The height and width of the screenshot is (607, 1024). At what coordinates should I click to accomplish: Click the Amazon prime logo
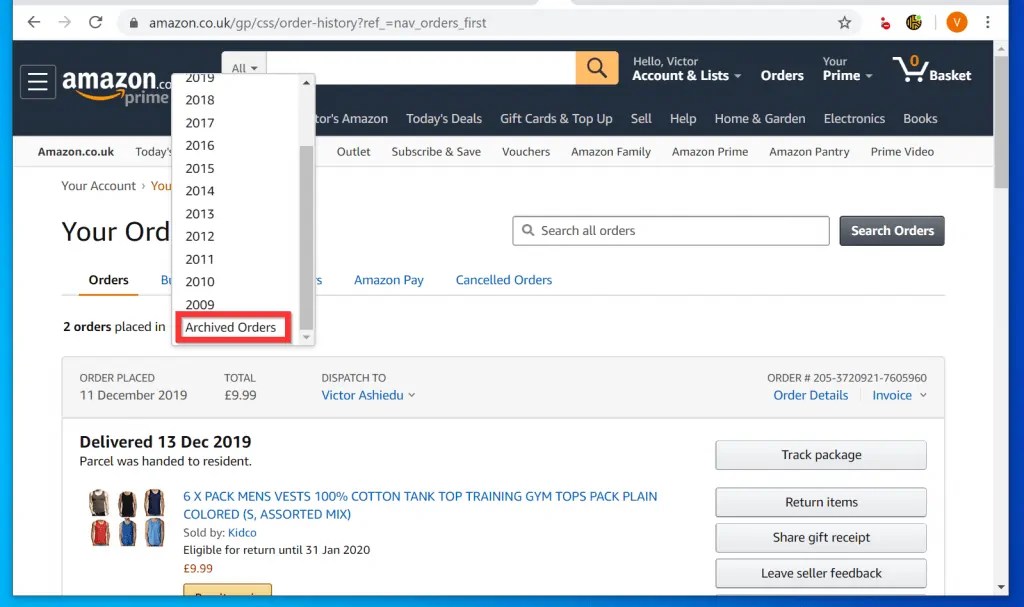(x=116, y=87)
